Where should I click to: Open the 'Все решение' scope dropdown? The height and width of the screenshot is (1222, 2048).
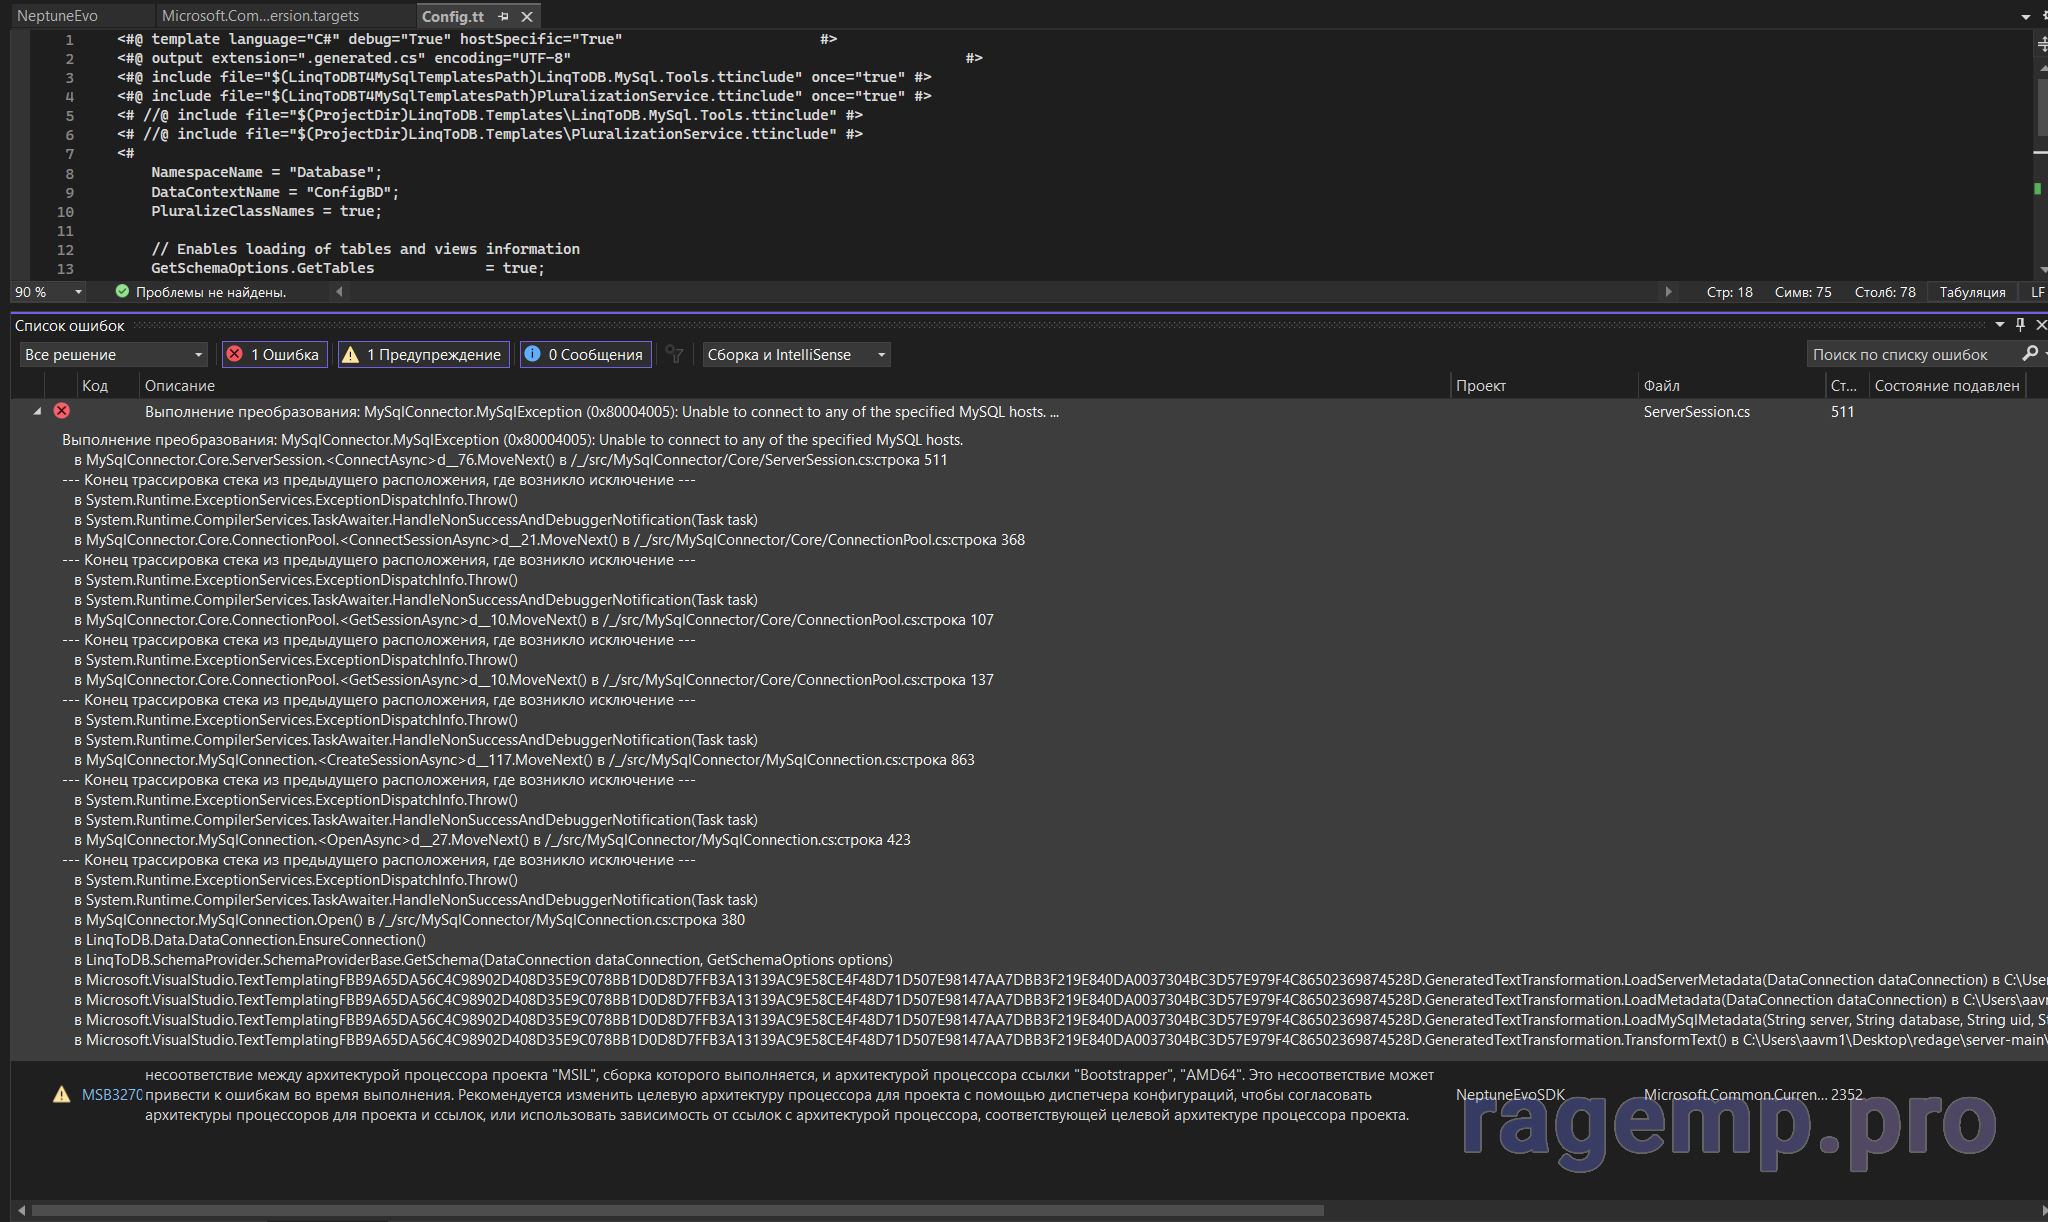coord(113,355)
